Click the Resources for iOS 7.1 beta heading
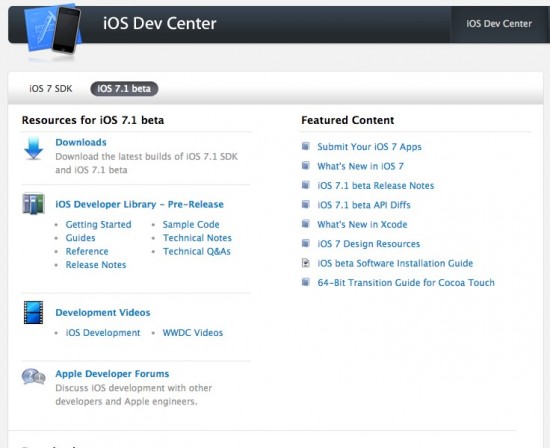The height and width of the screenshot is (448, 550). (x=93, y=120)
